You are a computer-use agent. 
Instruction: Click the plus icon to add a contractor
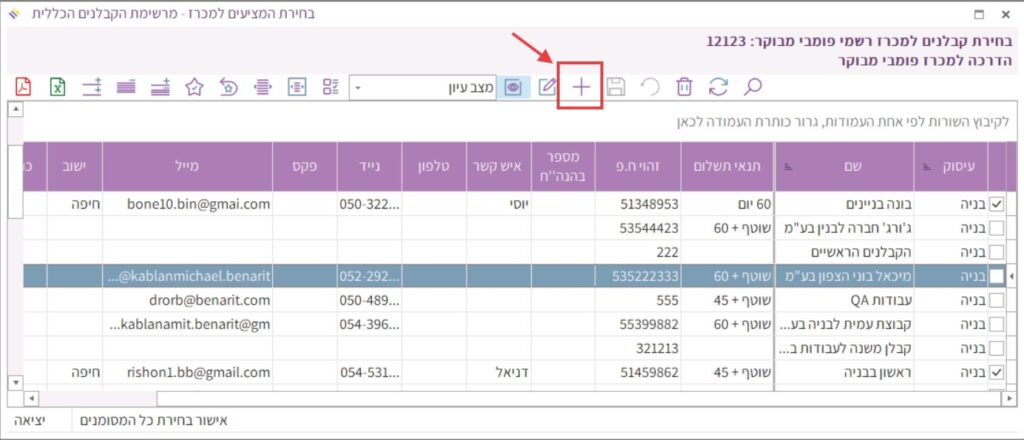coord(580,87)
